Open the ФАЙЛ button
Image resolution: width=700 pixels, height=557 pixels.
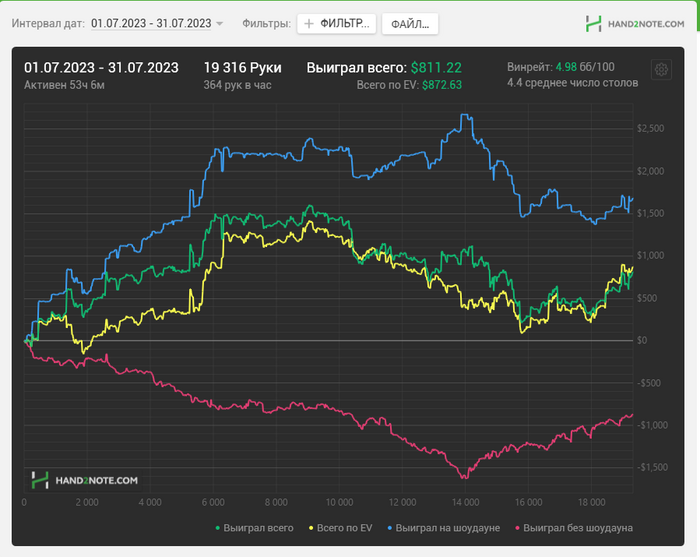pyautogui.click(x=410, y=24)
